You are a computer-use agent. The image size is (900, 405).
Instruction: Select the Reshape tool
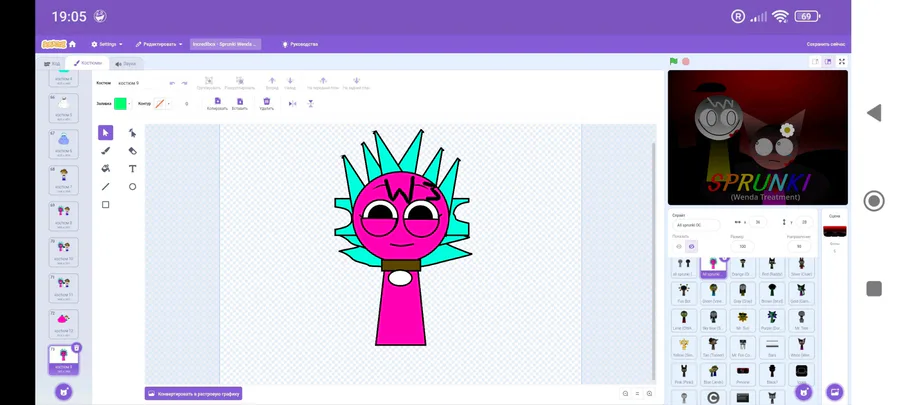[132, 133]
